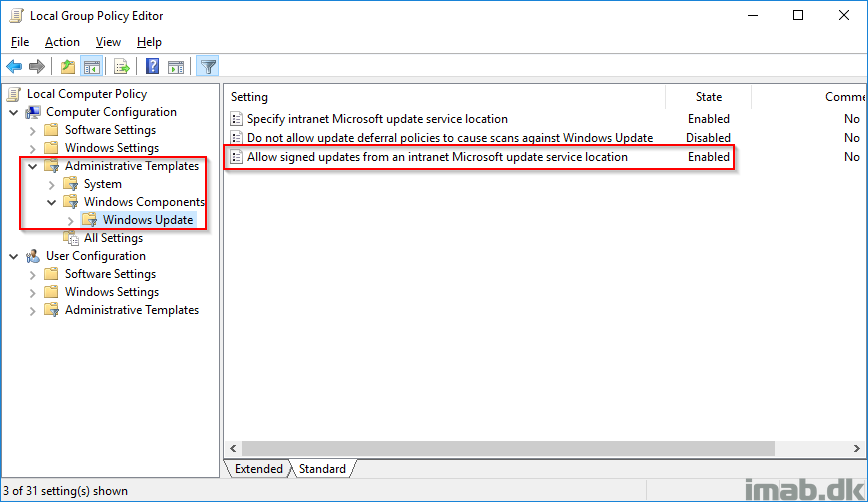868x502 pixels.
Task: Expand the System folder chevron
Action: pos(51,184)
